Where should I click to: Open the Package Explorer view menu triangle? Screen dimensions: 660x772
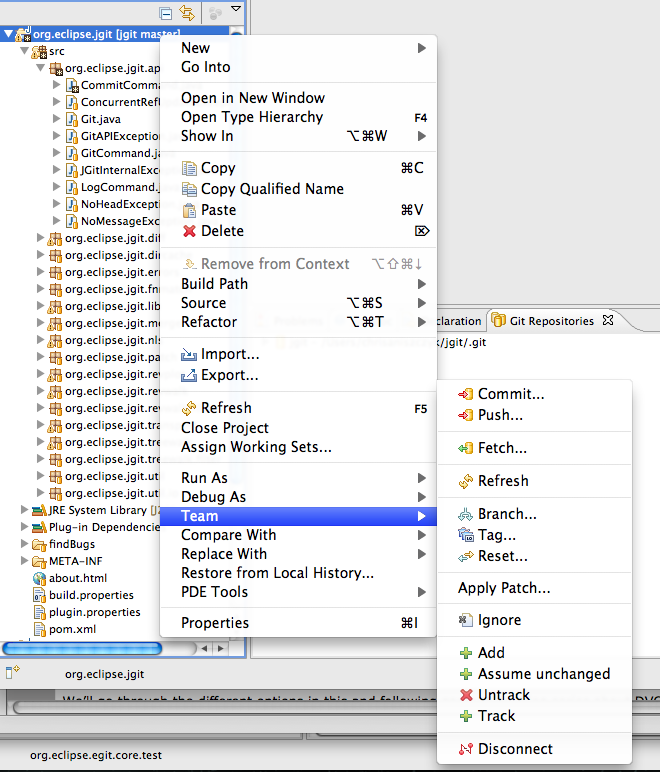[x=236, y=9]
